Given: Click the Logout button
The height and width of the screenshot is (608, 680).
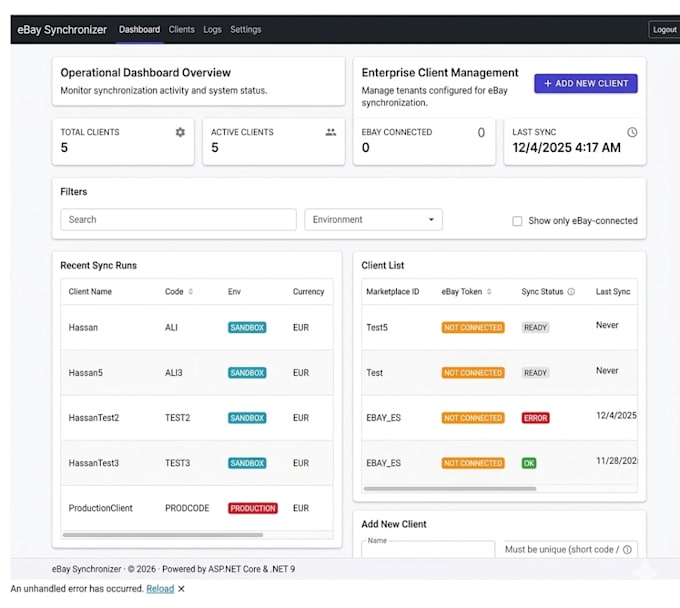Looking at the screenshot, I should [664, 29].
